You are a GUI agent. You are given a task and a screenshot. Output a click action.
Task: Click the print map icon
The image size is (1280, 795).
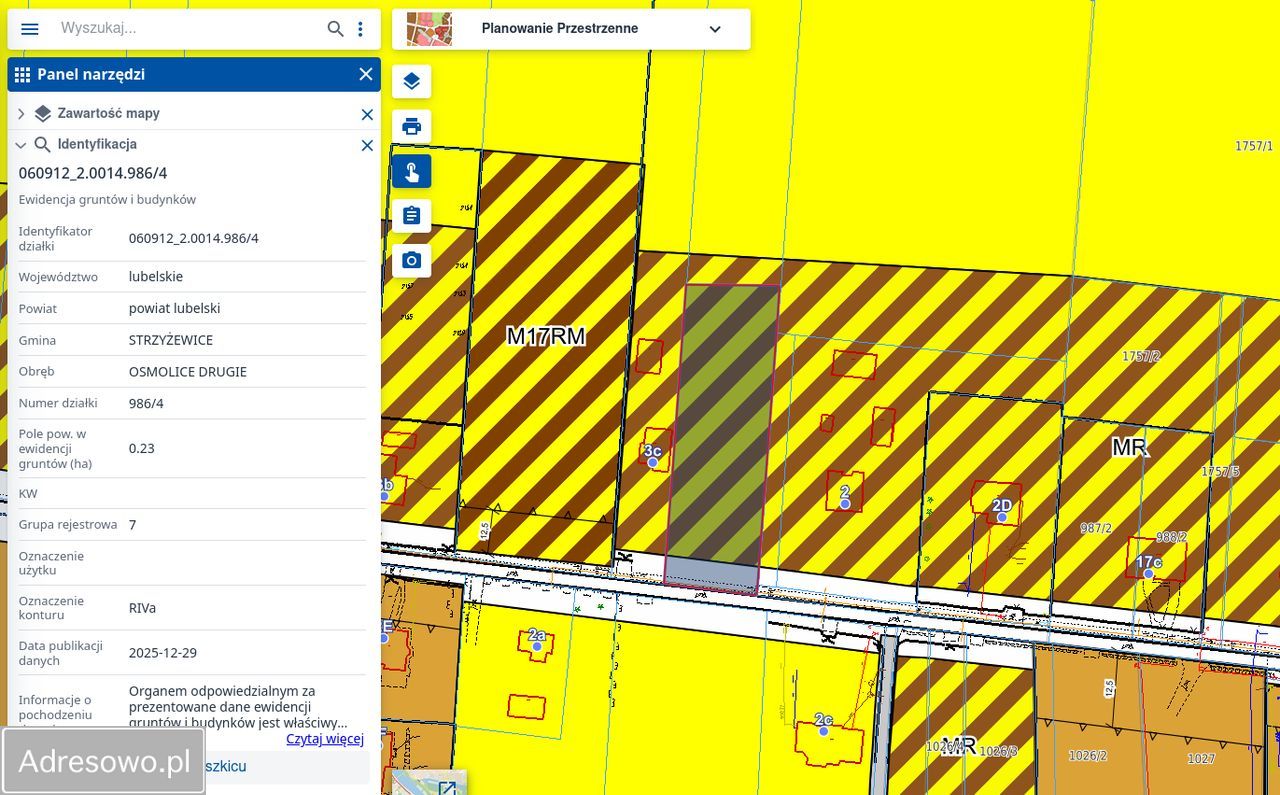coord(411,127)
